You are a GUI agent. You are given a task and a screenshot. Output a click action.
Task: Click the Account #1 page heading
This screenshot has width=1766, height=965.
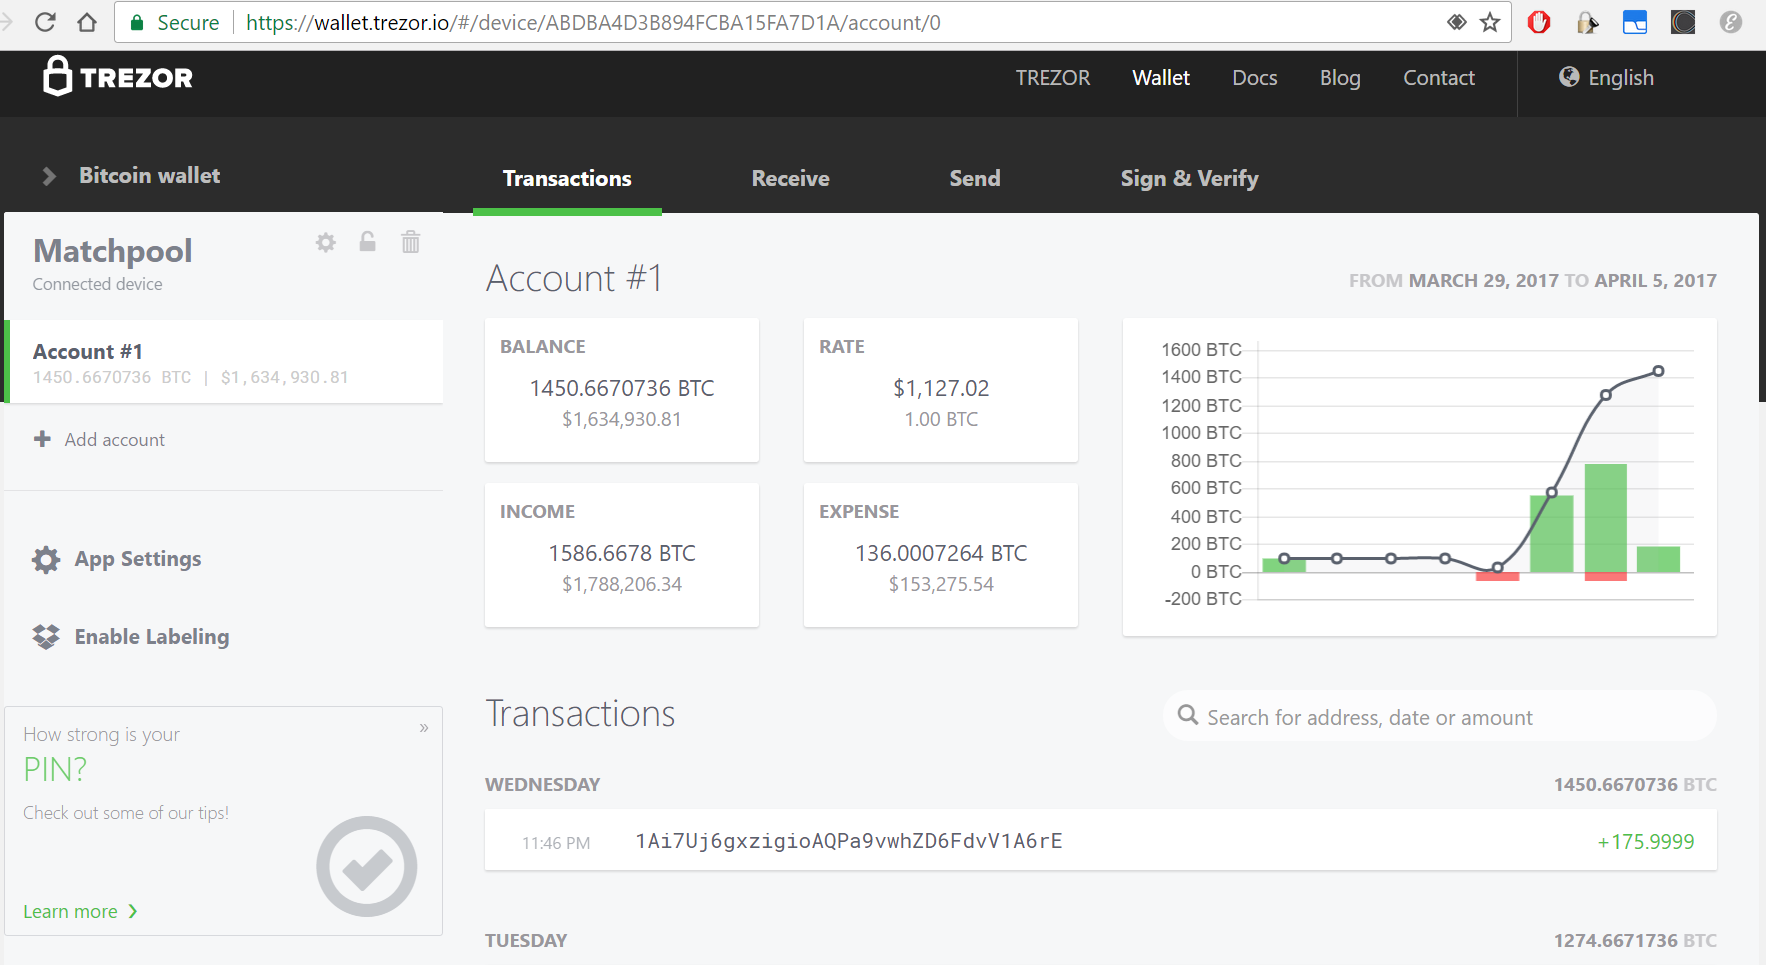(574, 278)
